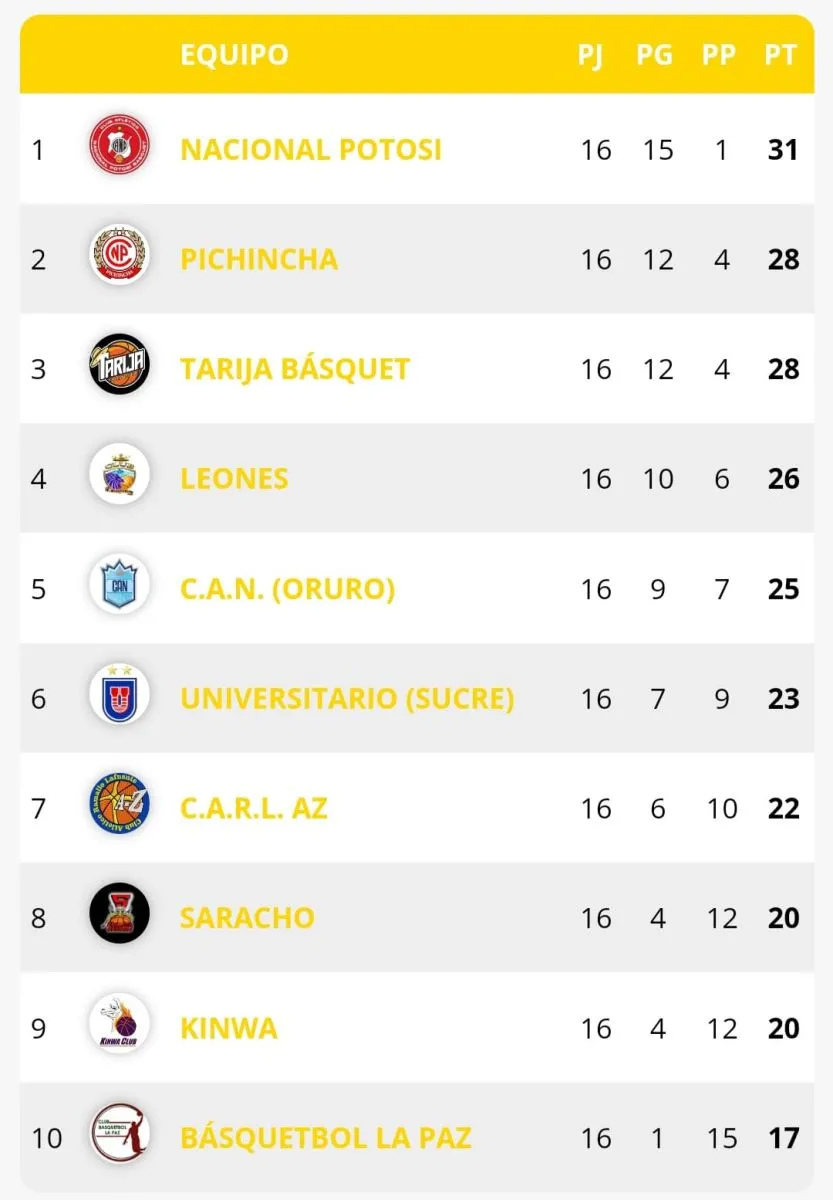833x1200 pixels.
Task: Click the Pichincha team logo
Action: [x=119, y=259]
